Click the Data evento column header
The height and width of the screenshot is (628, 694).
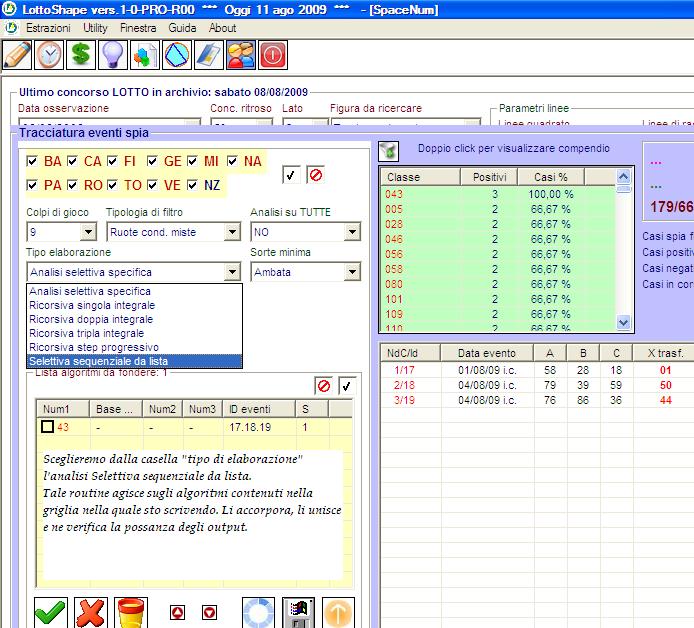[x=487, y=353]
